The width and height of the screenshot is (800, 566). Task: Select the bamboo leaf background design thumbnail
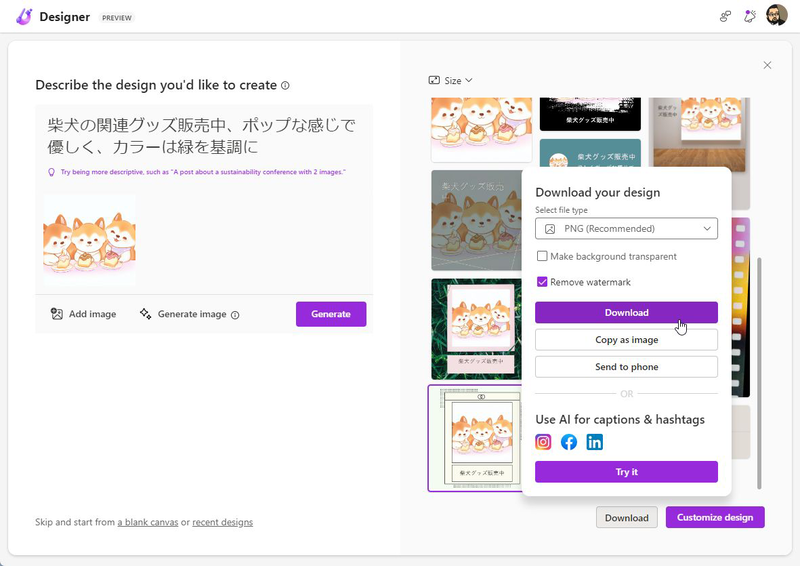click(x=475, y=328)
